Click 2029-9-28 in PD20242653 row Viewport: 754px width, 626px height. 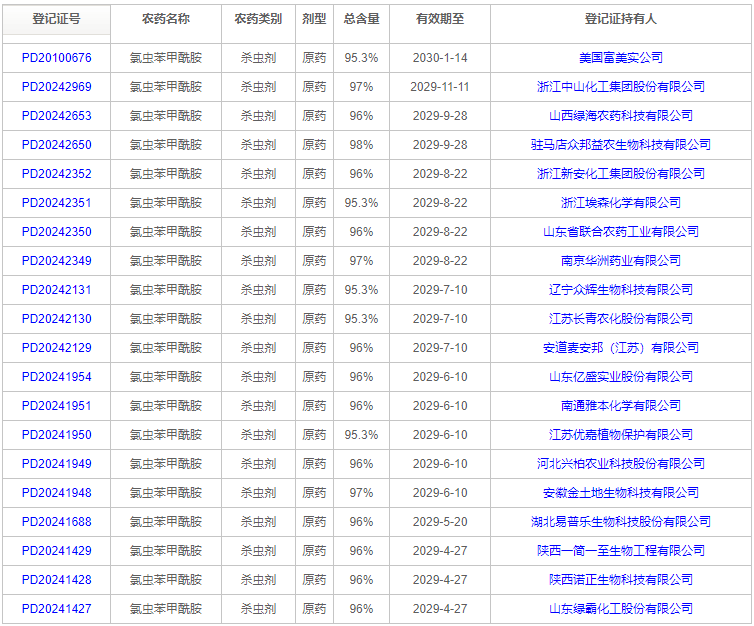pyautogui.click(x=440, y=116)
